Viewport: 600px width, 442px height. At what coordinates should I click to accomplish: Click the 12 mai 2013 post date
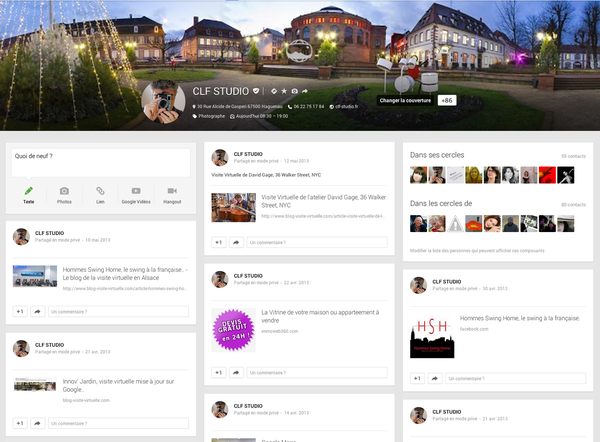pos(296,161)
